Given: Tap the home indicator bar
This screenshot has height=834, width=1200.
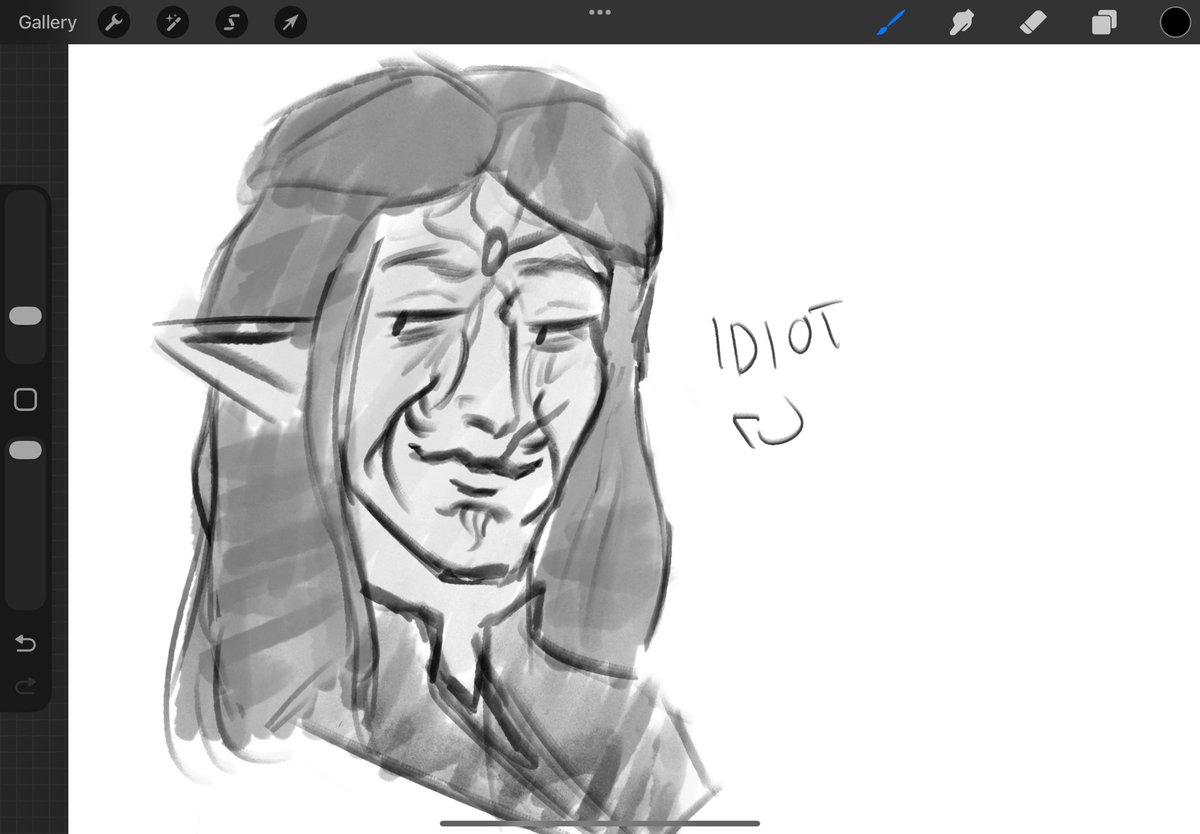Looking at the screenshot, I should [x=600, y=824].
